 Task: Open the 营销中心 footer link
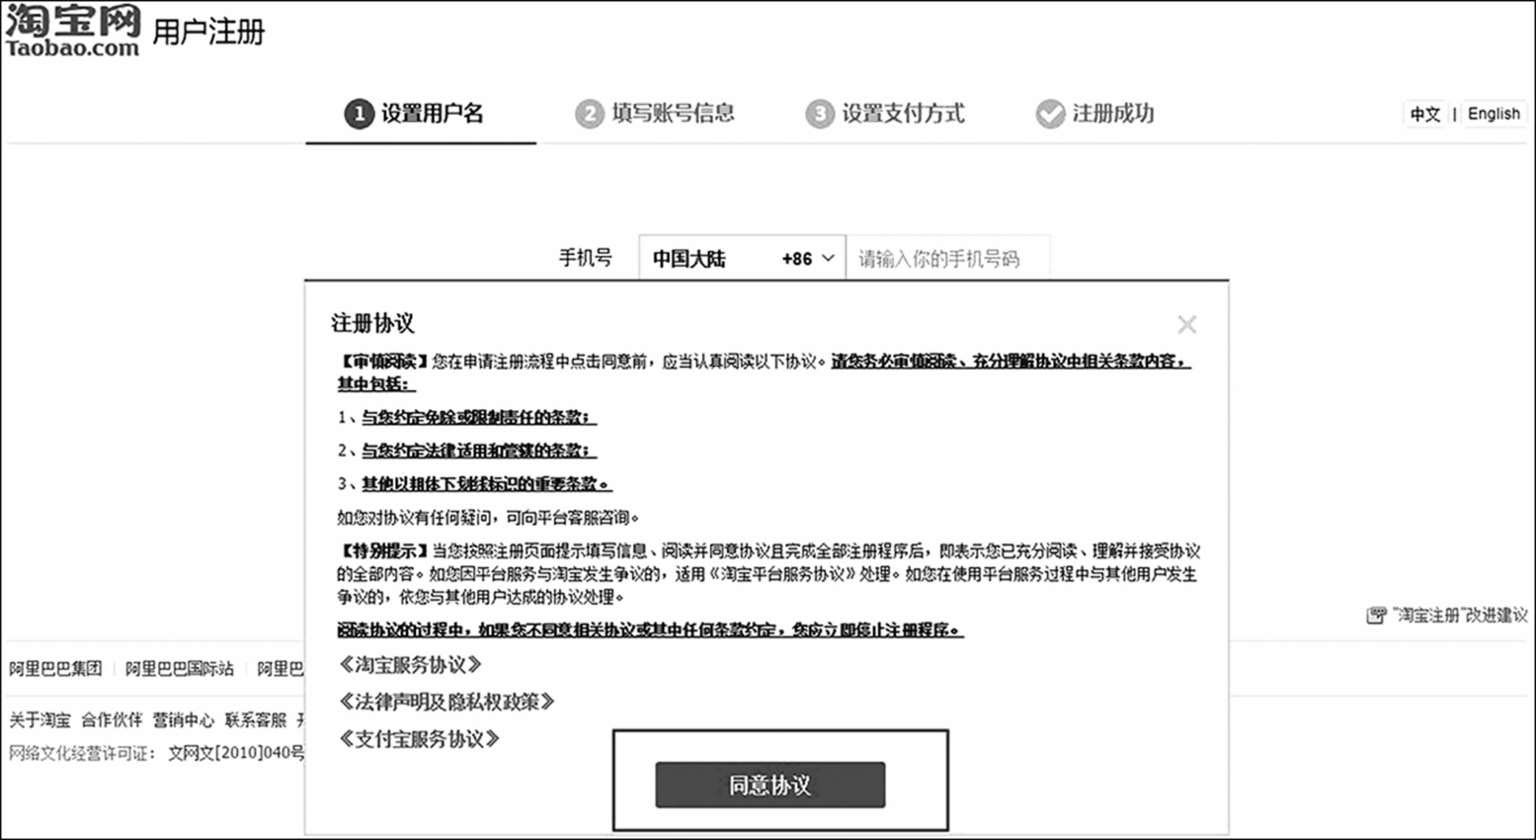(x=183, y=720)
